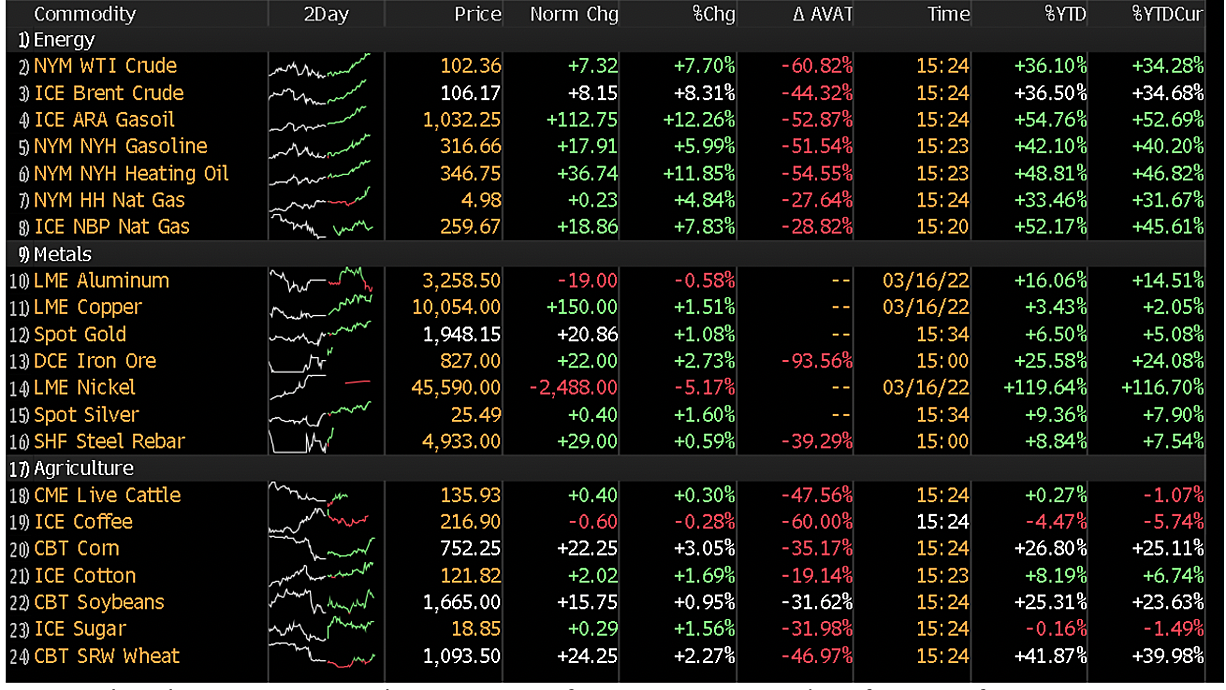
Task: Open CBT Corn
Action: tap(76, 549)
